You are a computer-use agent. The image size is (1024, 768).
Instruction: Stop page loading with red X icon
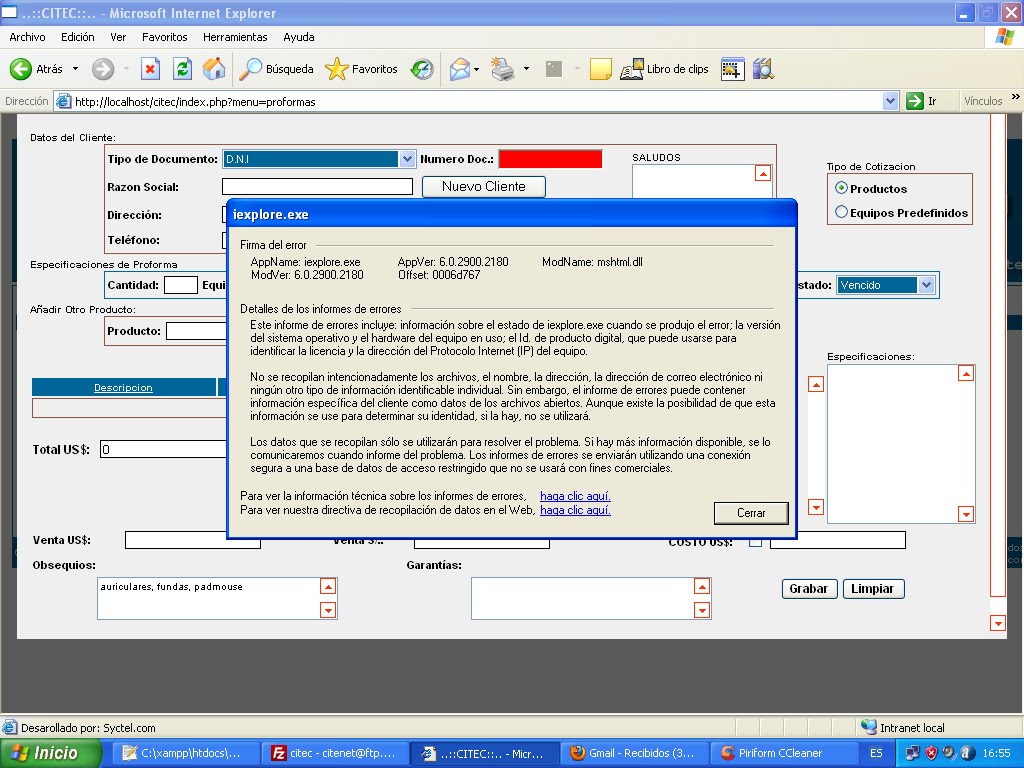tap(150, 69)
